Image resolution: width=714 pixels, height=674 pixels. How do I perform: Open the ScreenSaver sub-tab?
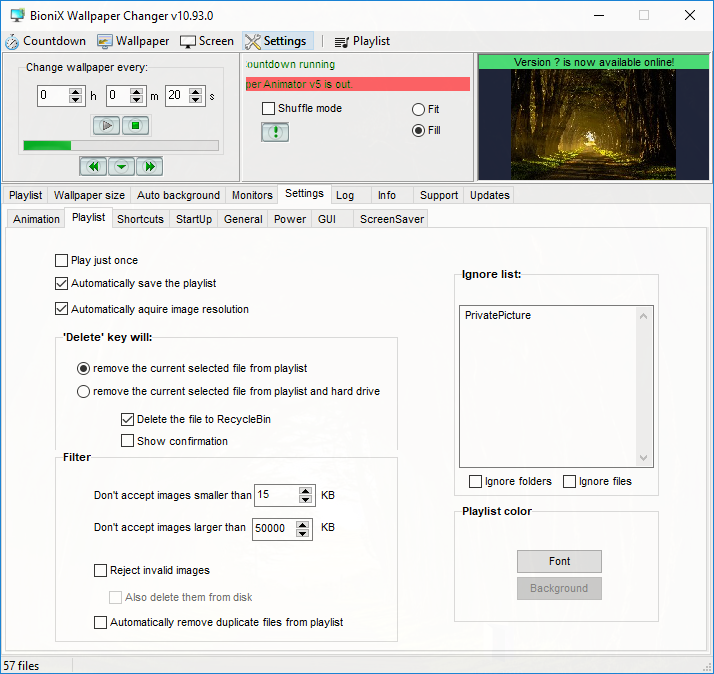(x=392, y=219)
